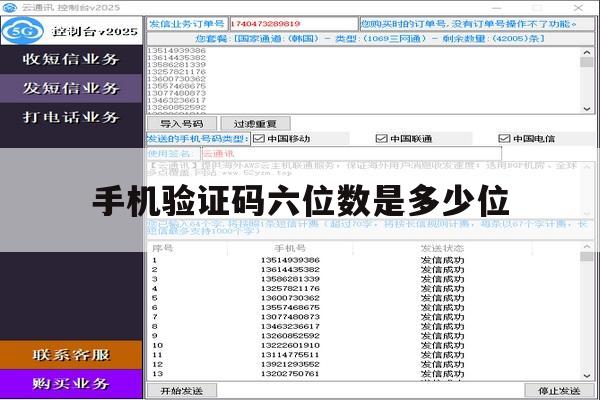This screenshot has height=400, width=600.
Task: Open the 打电话业务 section
Action: [71, 117]
